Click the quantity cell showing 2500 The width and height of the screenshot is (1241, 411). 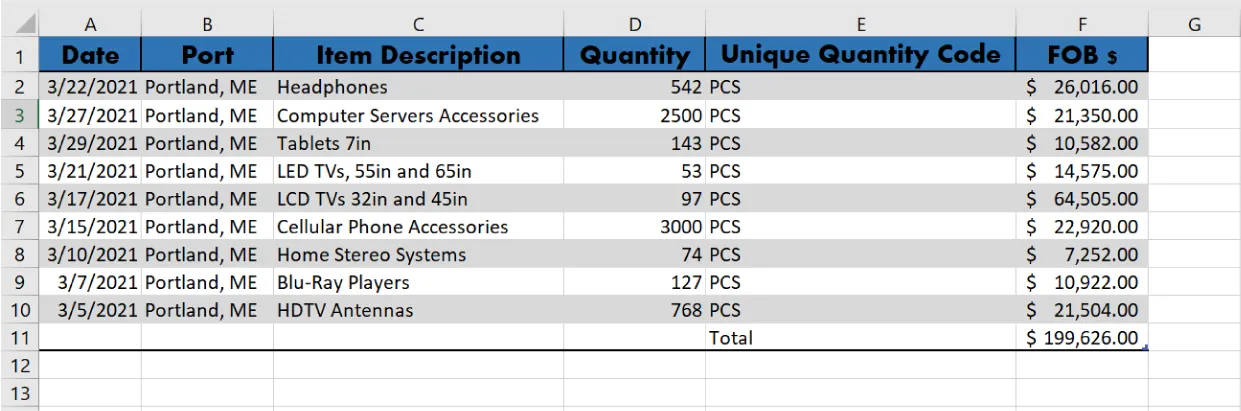[x=634, y=115]
